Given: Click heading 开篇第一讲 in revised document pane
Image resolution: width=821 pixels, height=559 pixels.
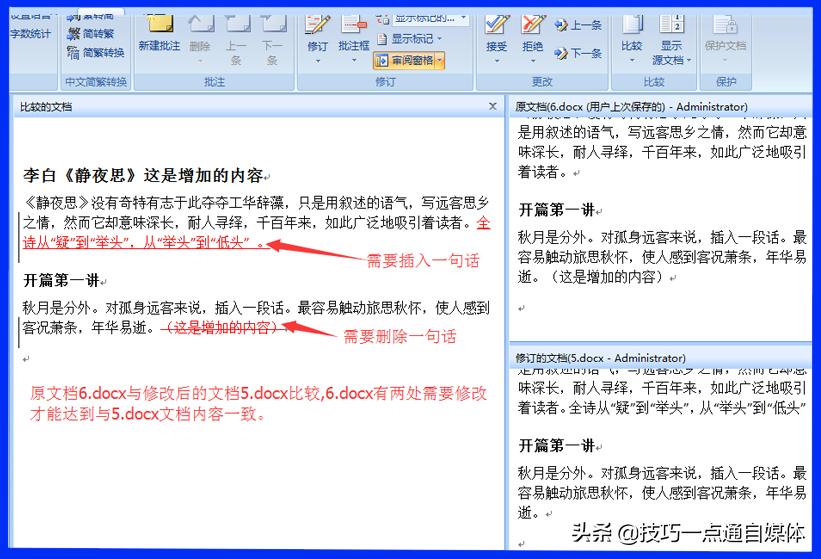Looking at the screenshot, I should pos(557,446).
